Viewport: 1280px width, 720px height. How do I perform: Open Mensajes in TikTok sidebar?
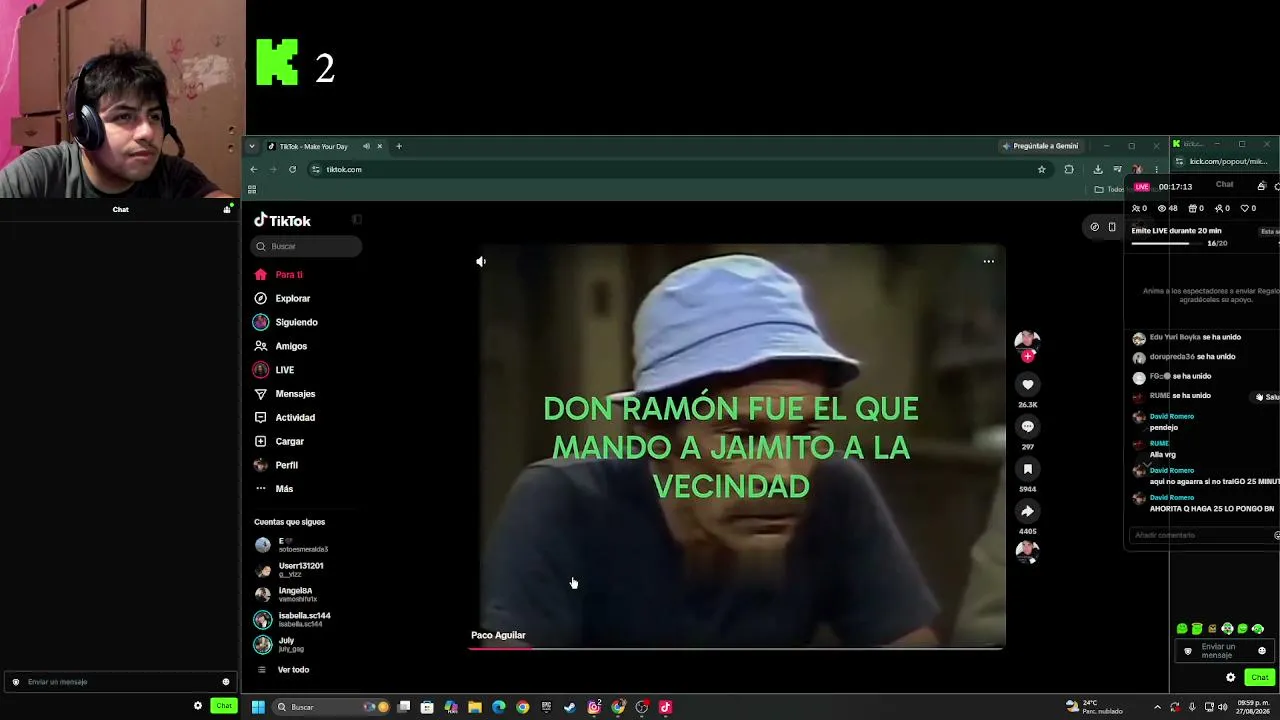285,394
